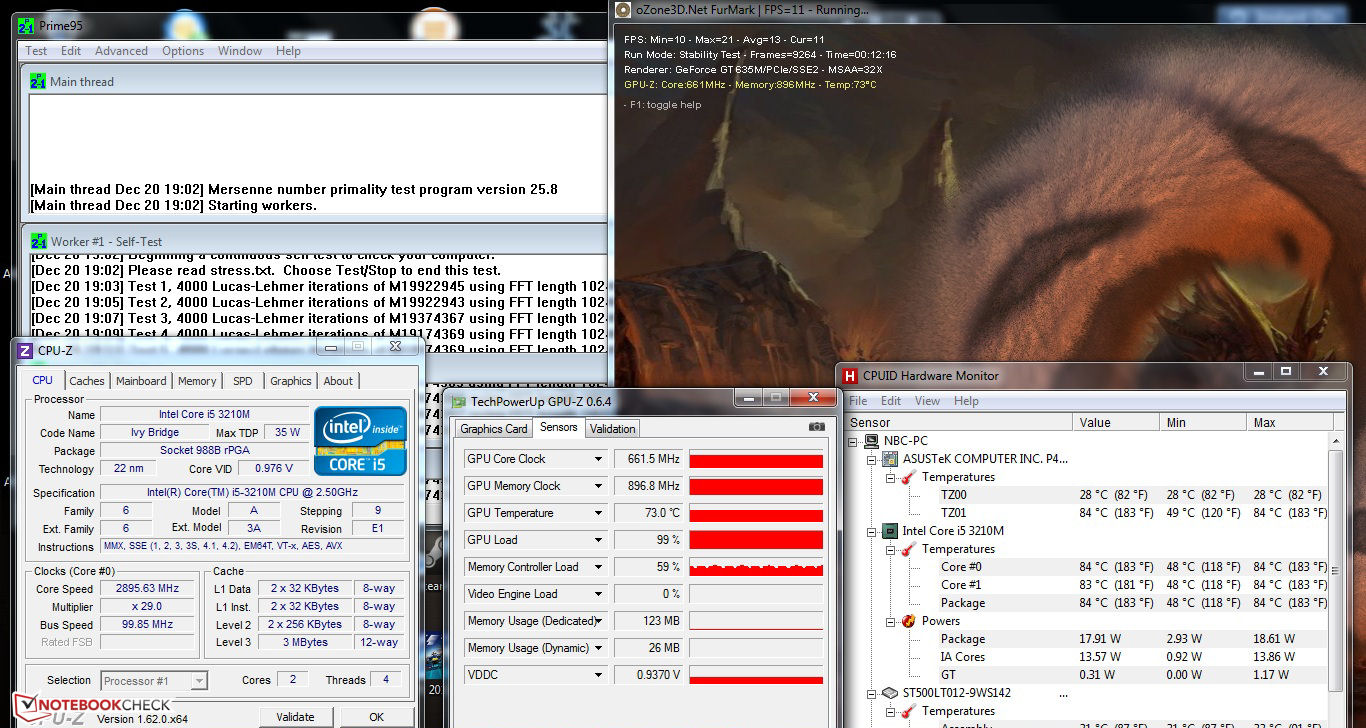Viewport: 1366px width, 728px height.
Task: Open the Memory Usage (Dedicated) dropdown
Action: point(599,621)
